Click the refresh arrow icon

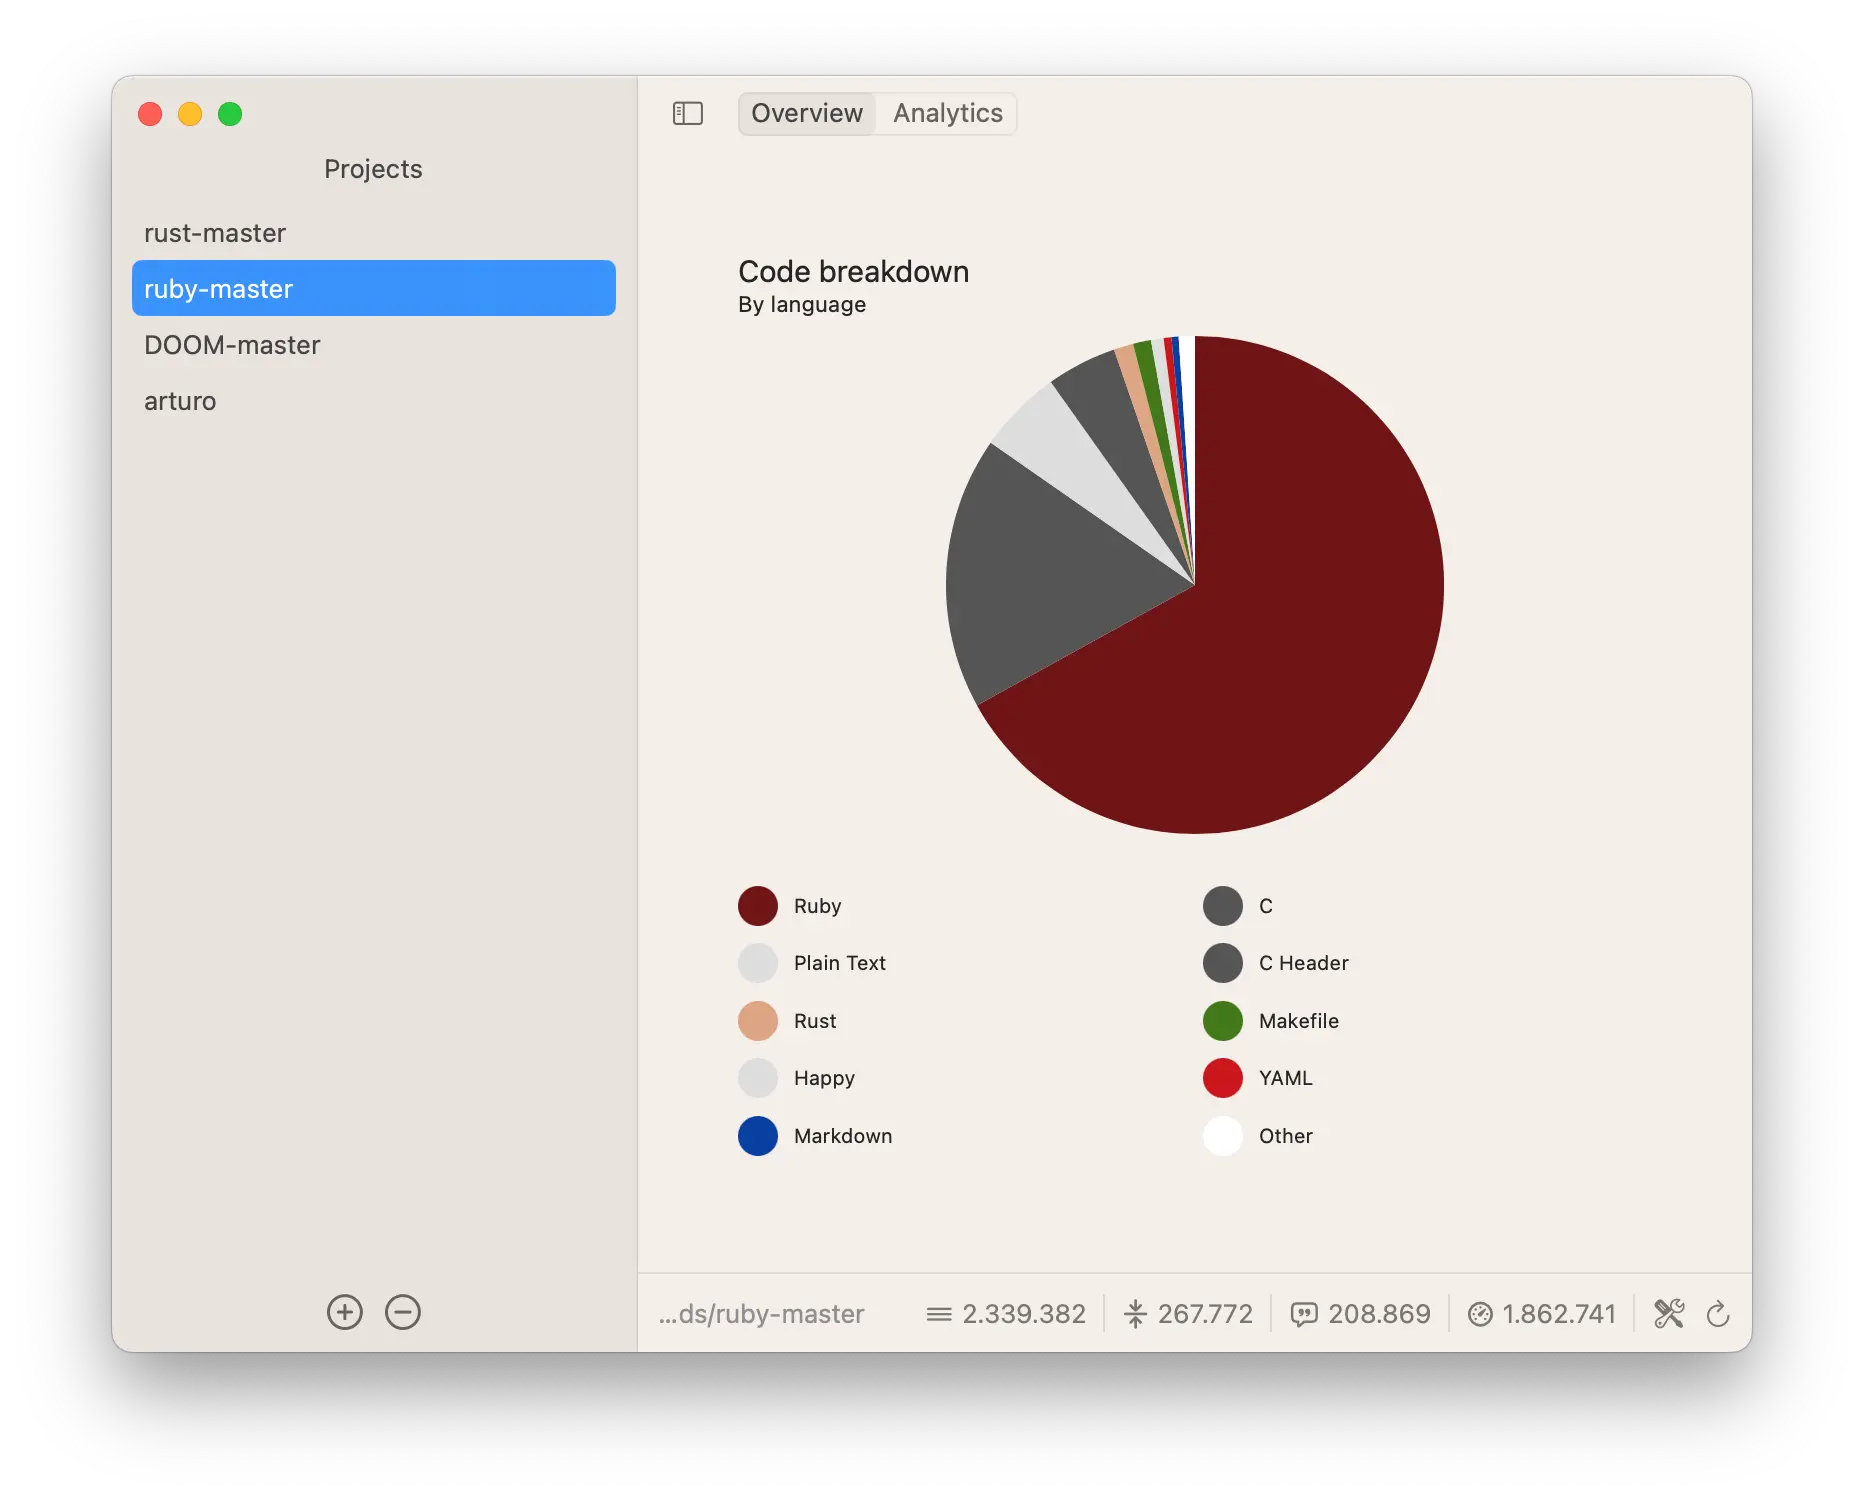click(x=1718, y=1313)
